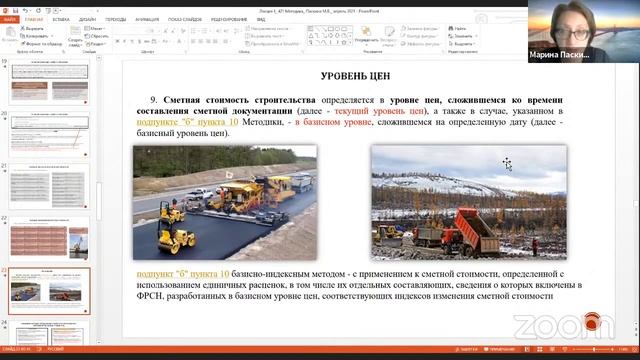Switch to the ДИЗАЙН (Design) tab
The image size is (640, 360).
(x=87, y=19)
